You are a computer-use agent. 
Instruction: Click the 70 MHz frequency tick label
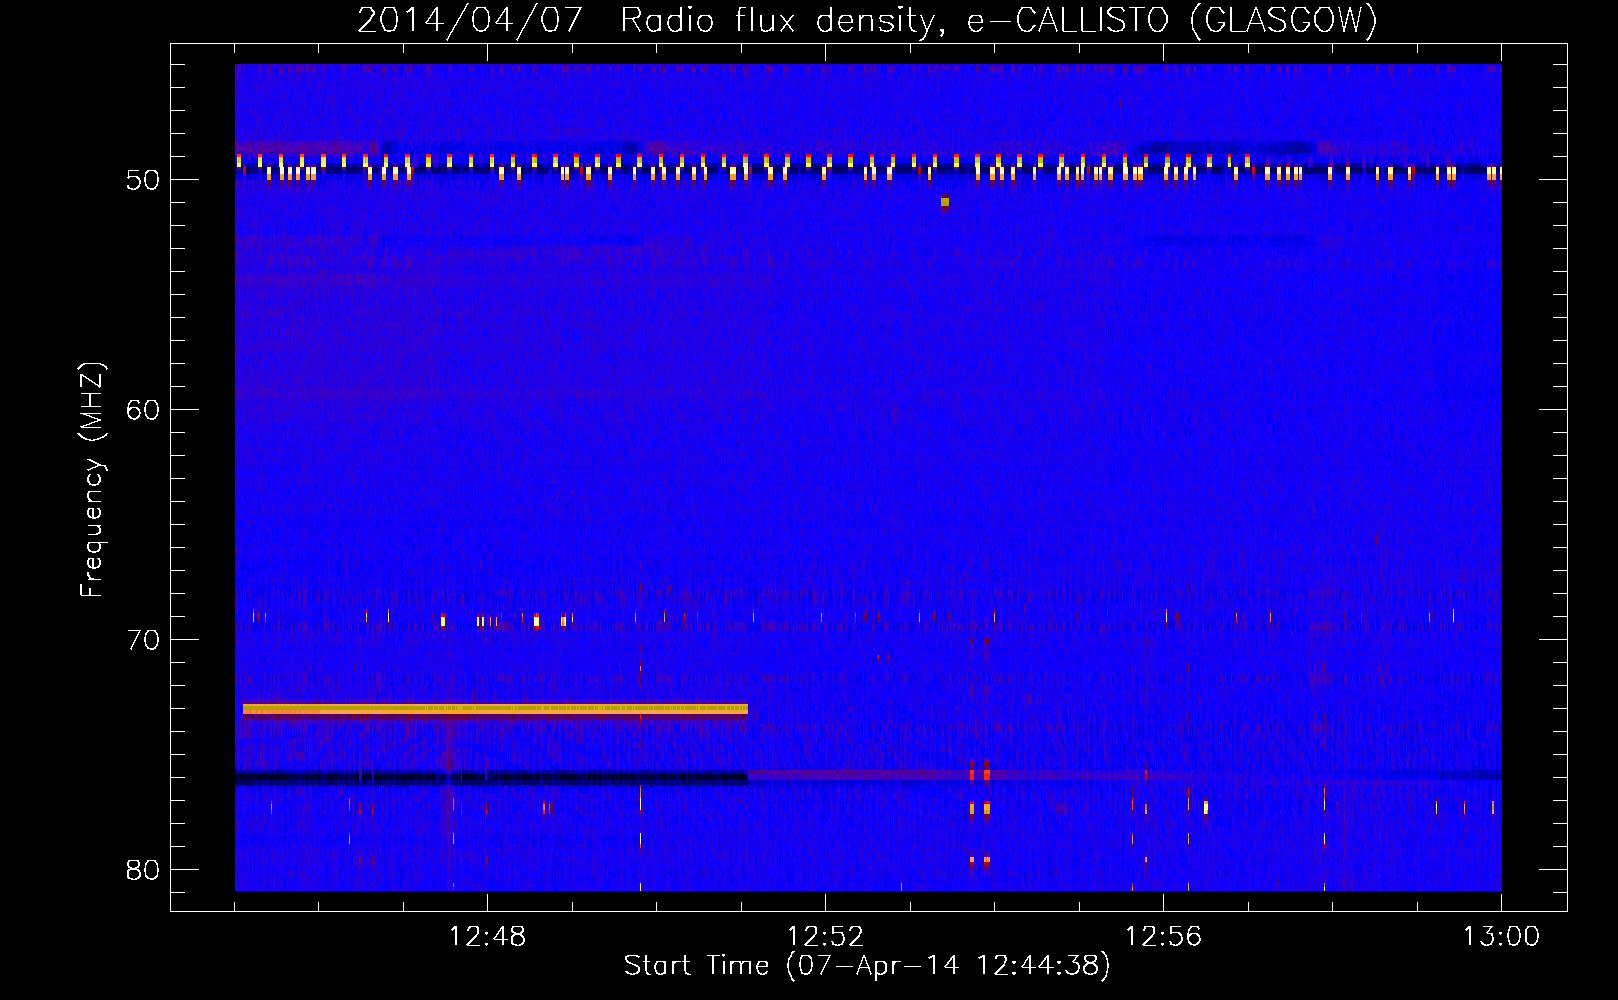pos(144,640)
